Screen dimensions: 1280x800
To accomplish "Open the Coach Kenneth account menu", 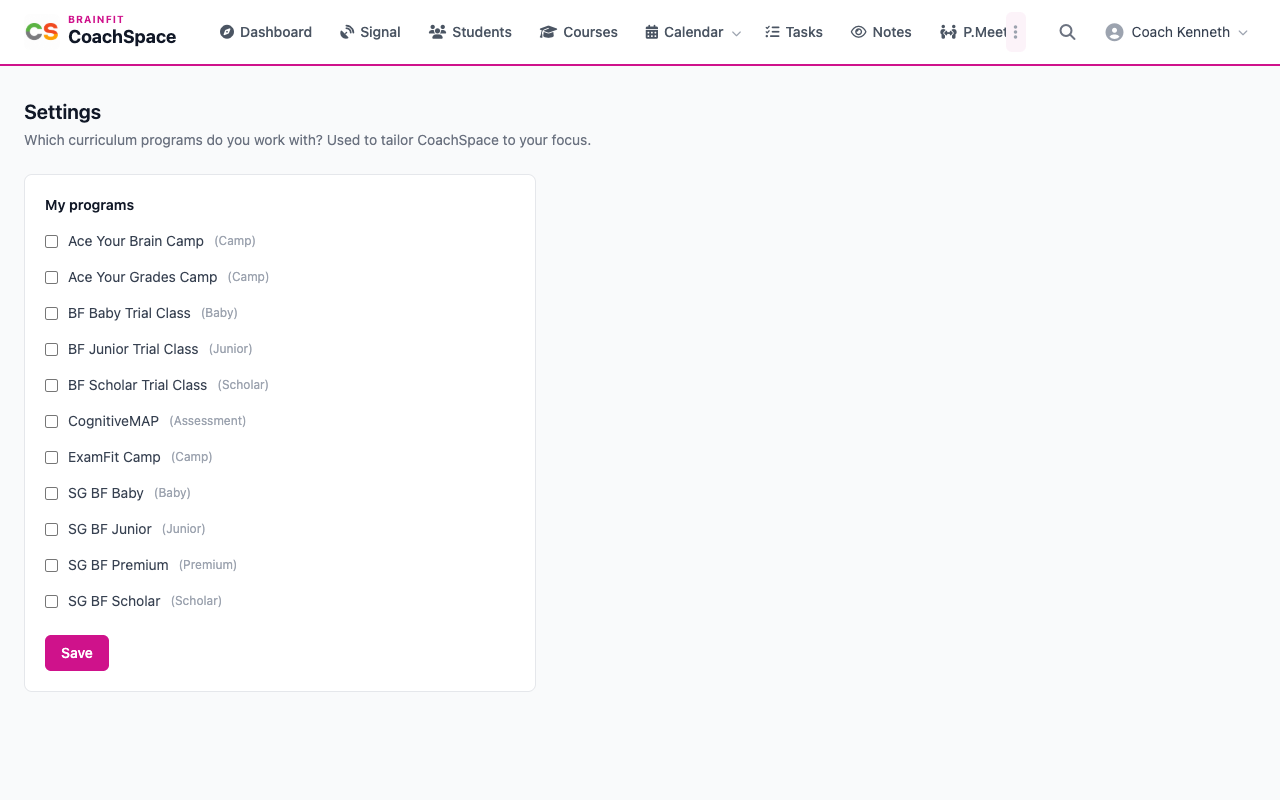I will [1177, 32].
